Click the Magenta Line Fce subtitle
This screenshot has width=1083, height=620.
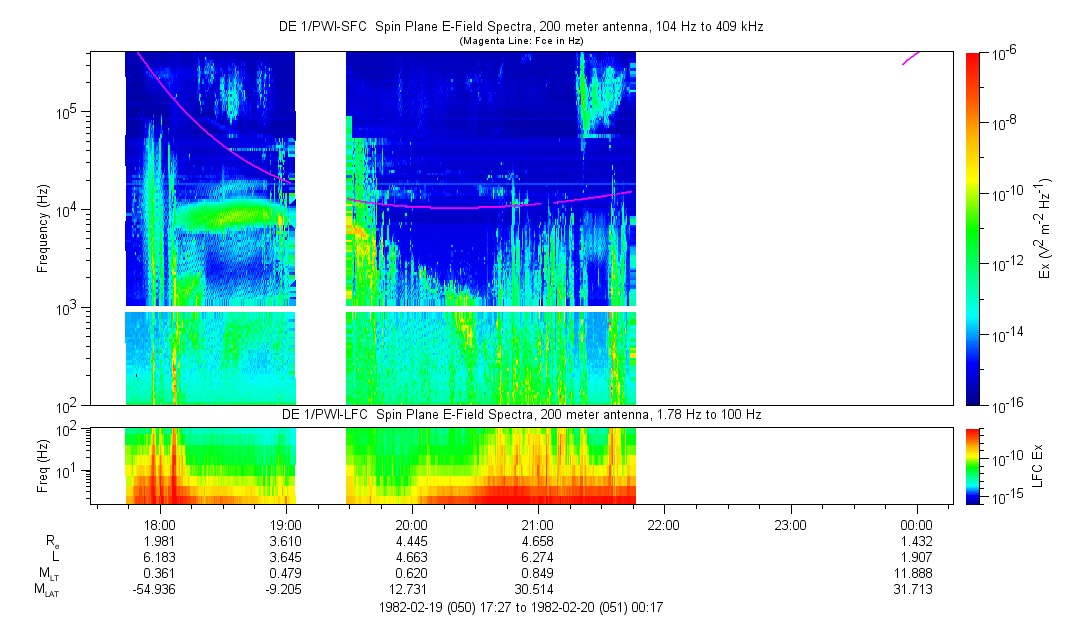click(x=521, y=41)
